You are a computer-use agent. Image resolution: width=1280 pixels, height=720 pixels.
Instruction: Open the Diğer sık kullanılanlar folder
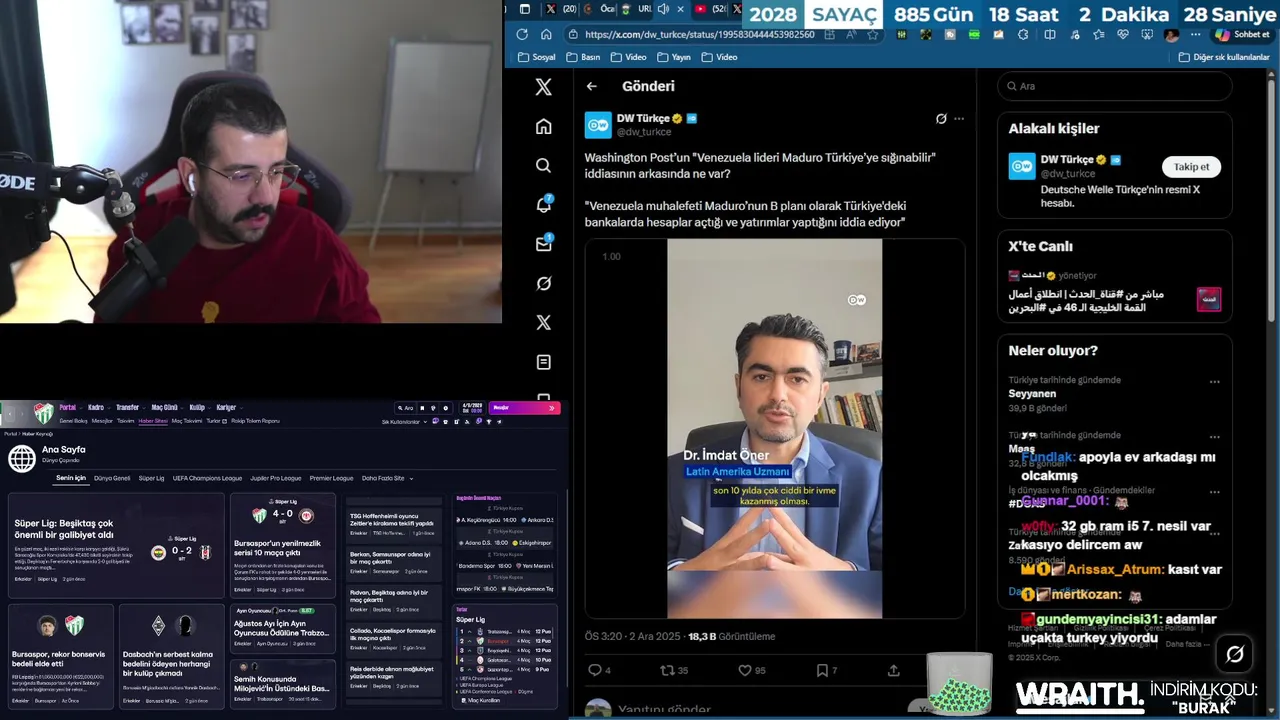coord(1223,57)
